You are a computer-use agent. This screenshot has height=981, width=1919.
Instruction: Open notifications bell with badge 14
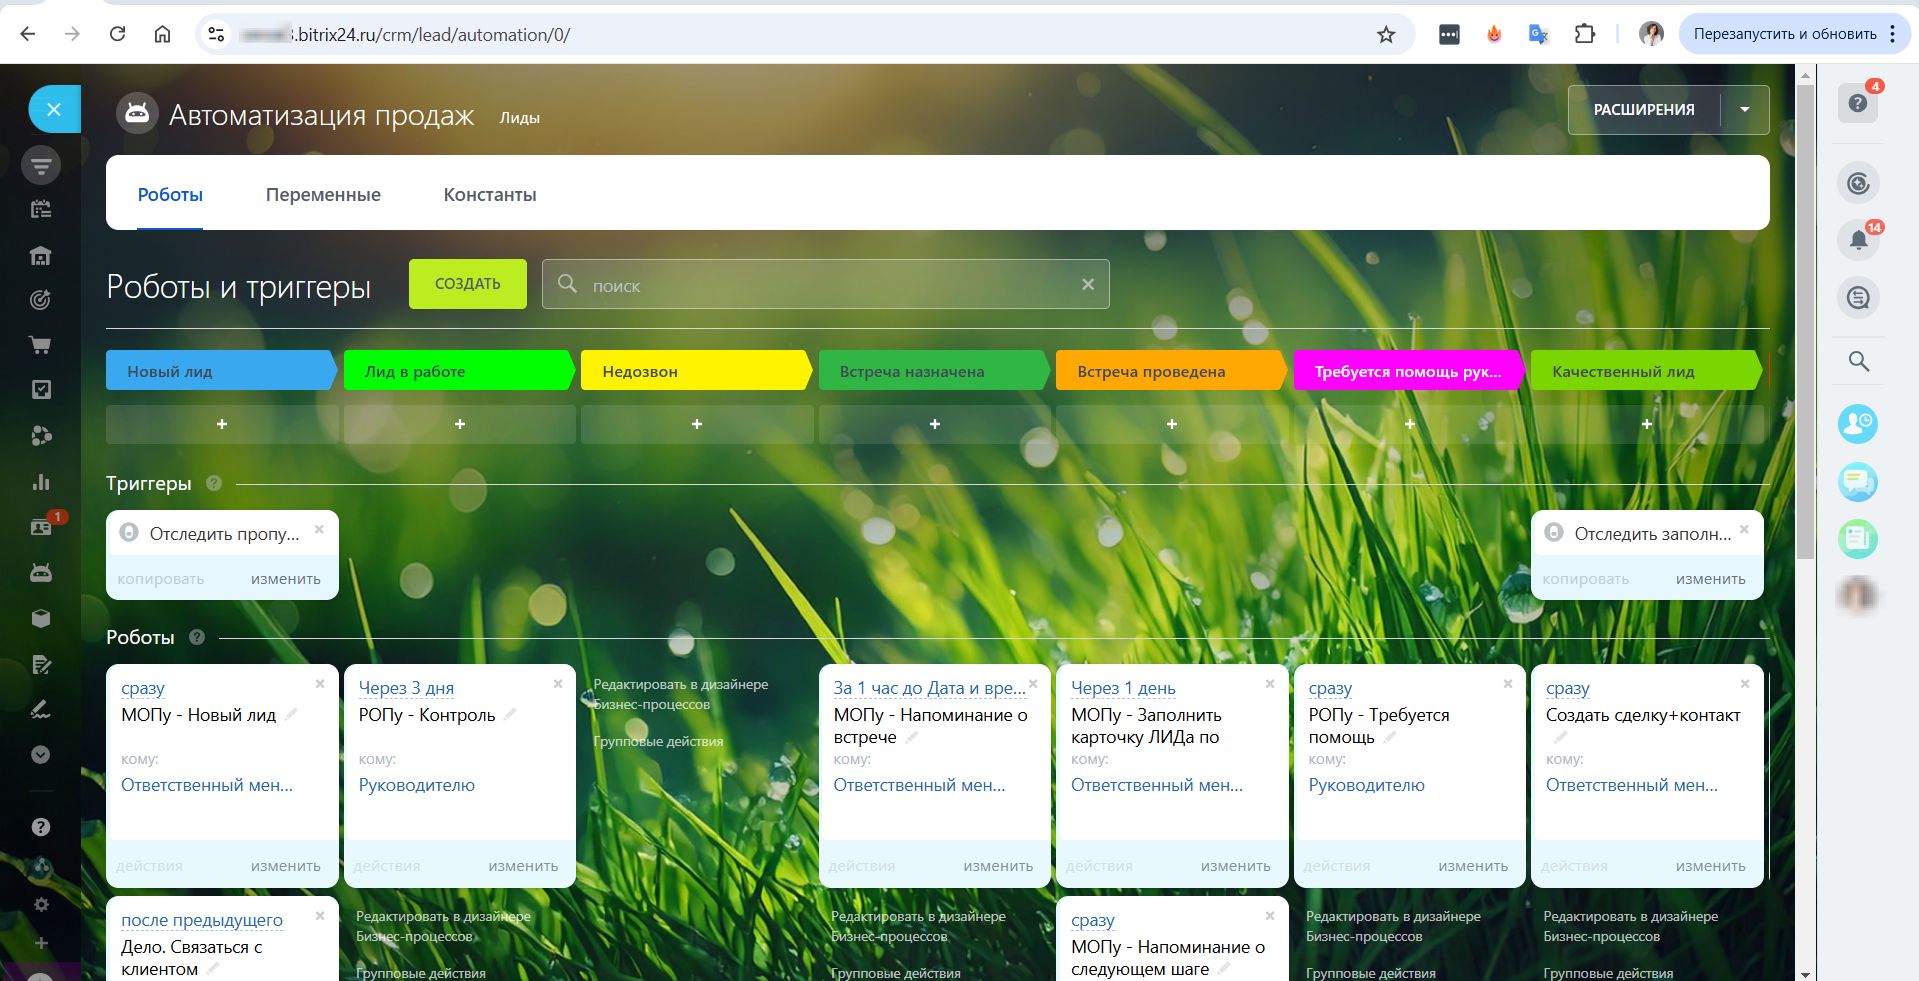1858,240
